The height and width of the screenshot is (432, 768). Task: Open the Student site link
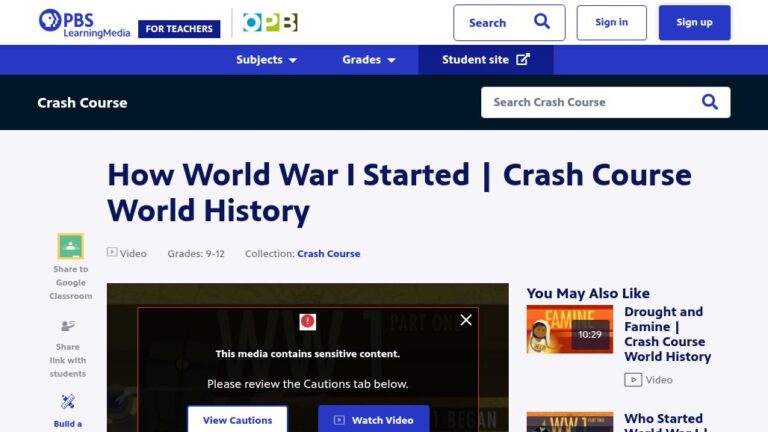[486, 60]
